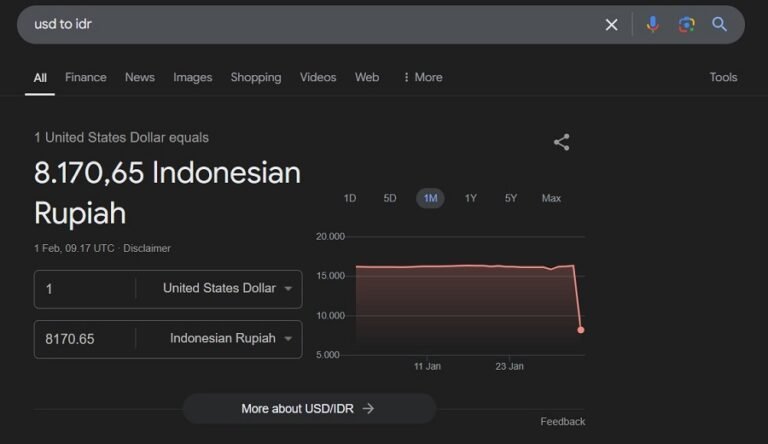Click the '11 Jan' chart axis label
This screenshot has height=444, width=768.
coord(427,367)
